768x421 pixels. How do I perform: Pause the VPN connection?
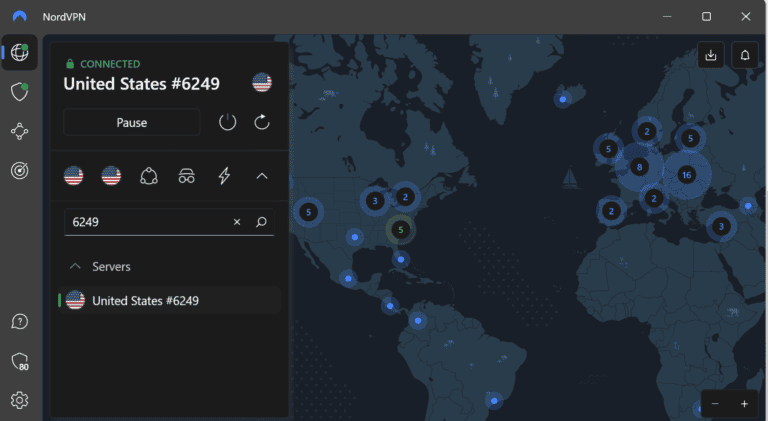[131, 122]
